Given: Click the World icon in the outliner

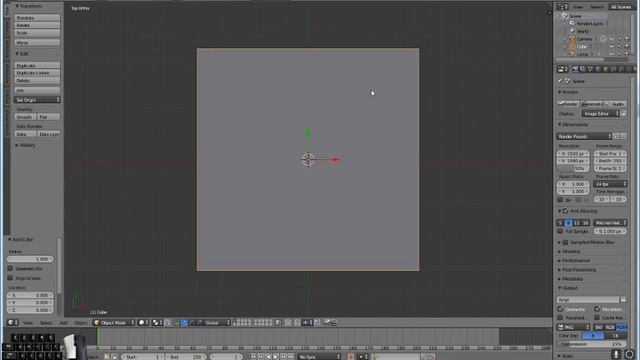Looking at the screenshot, I should point(572,31).
